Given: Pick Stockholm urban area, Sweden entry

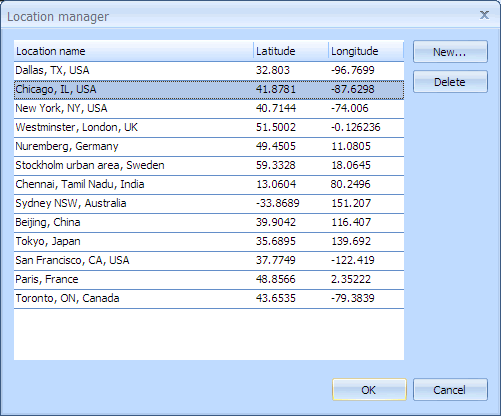Looking at the screenshot, I should coord(209,165).
